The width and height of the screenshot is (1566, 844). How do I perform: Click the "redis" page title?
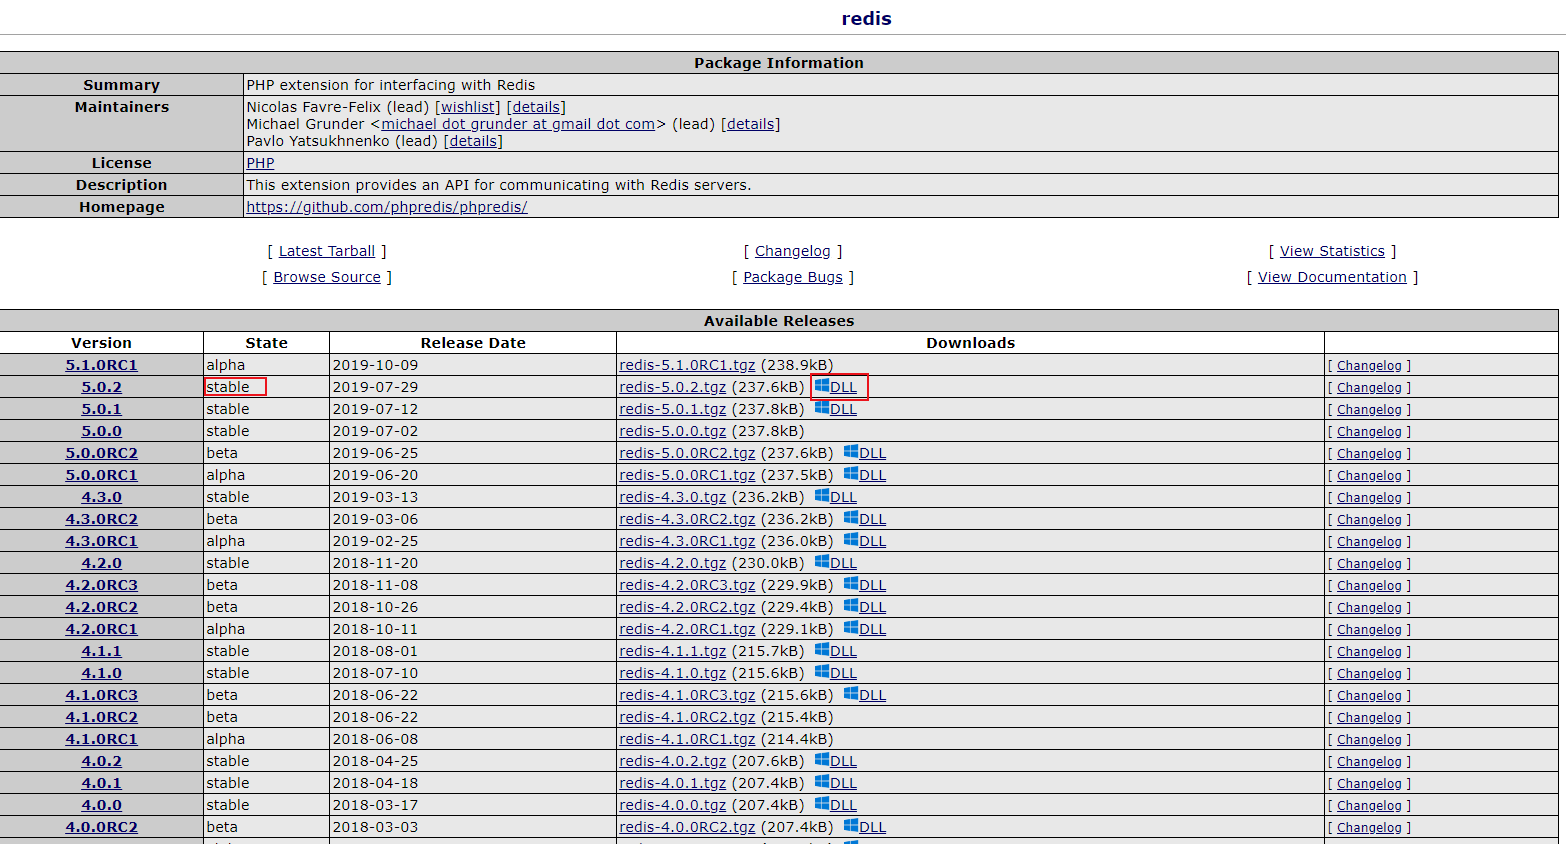tap(866, 19)
